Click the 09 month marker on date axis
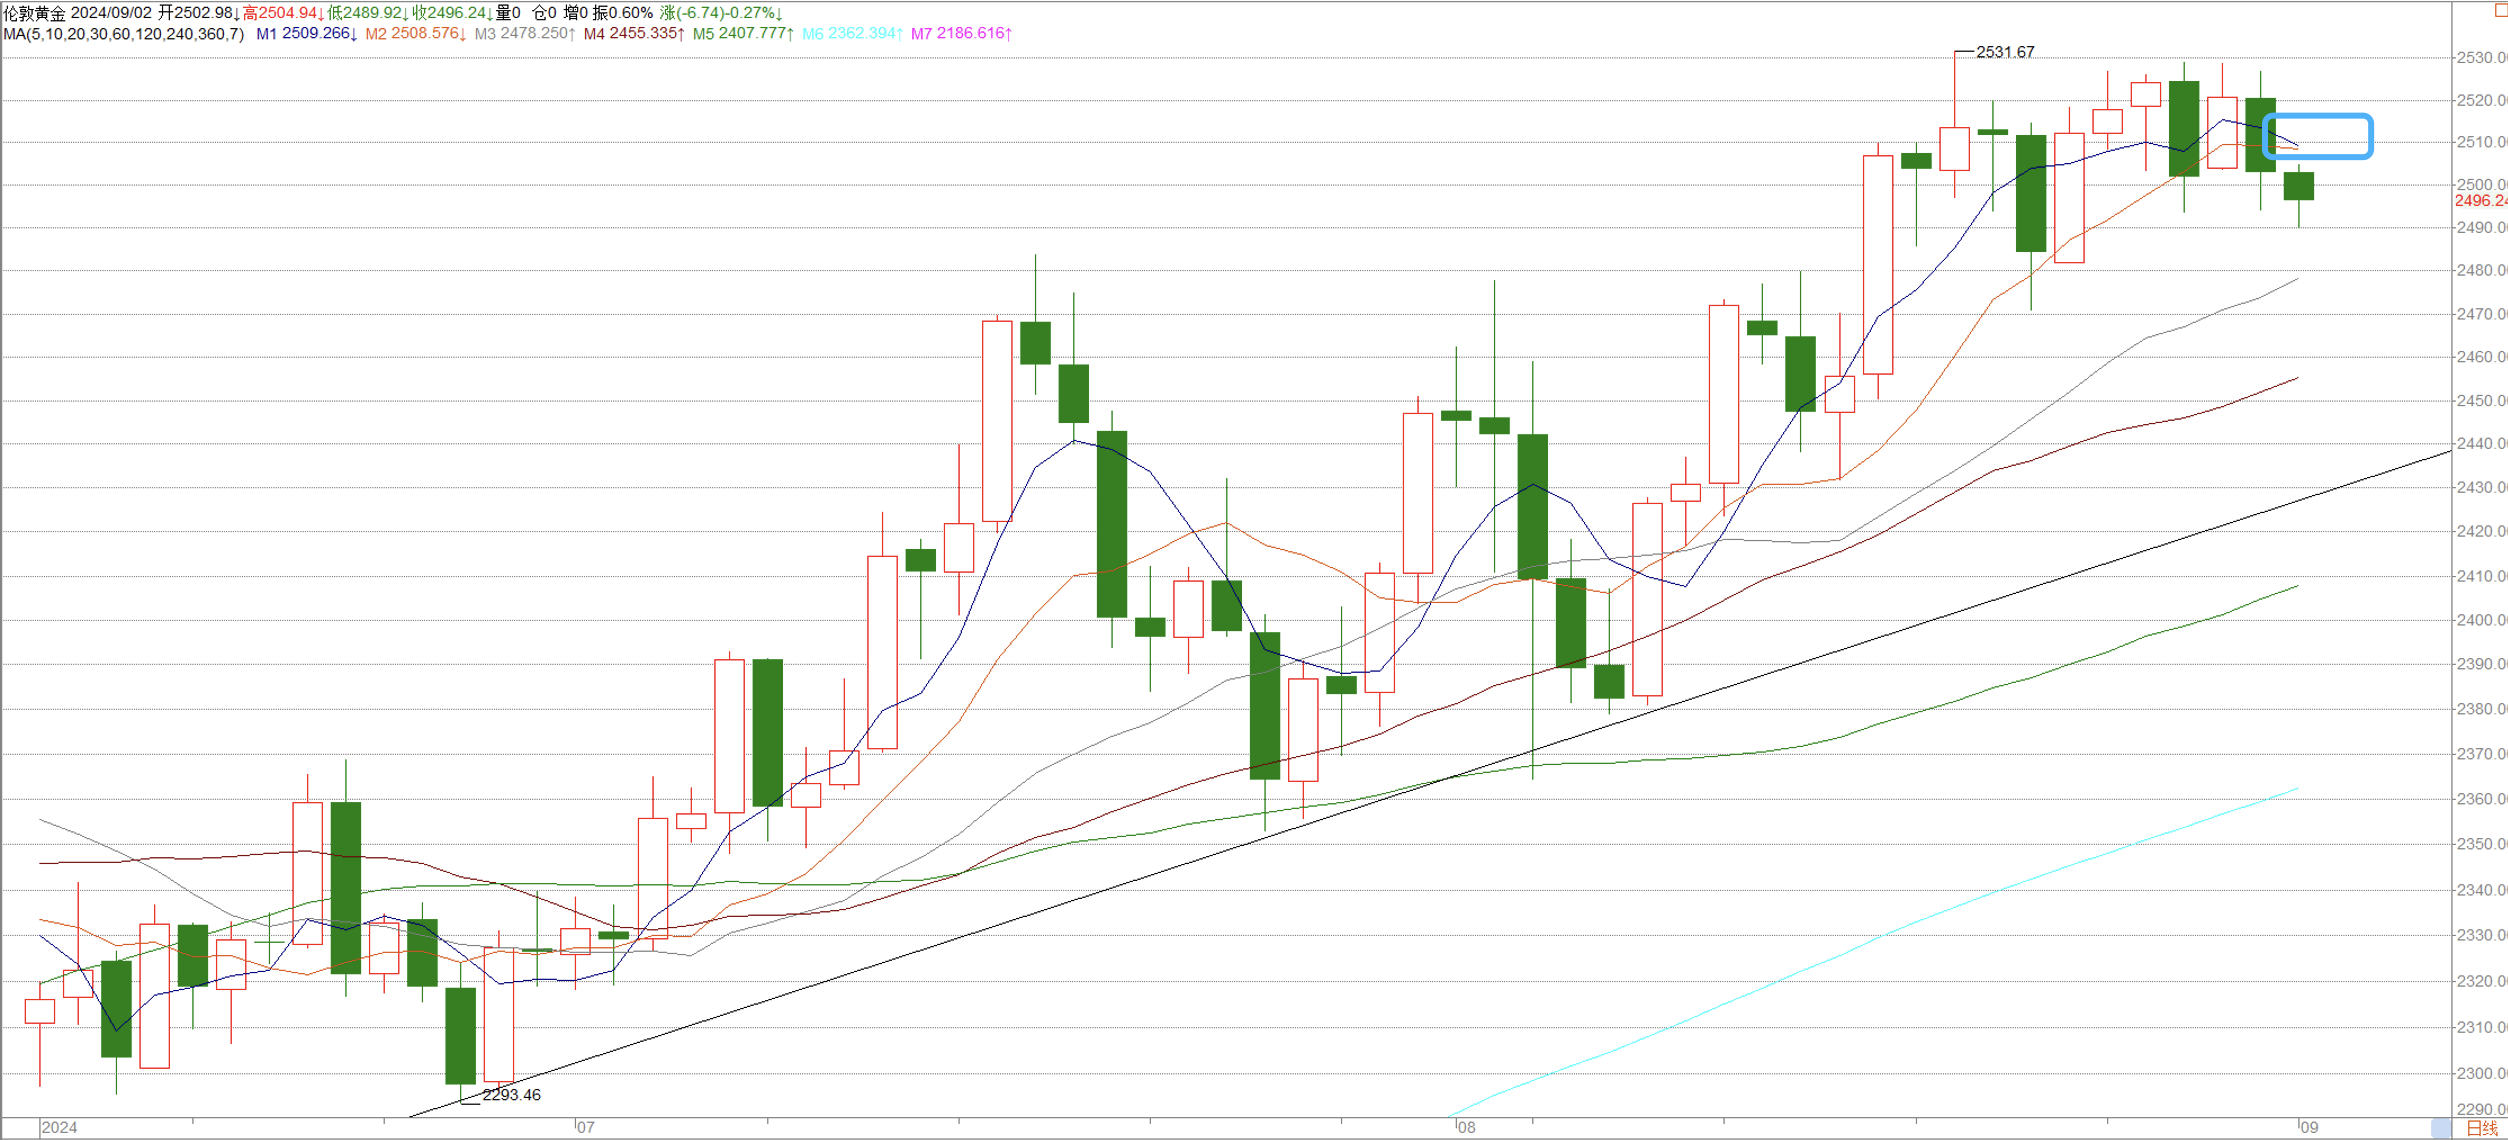The width and height of the screenshot is (2508, 1140). 2309,1128
